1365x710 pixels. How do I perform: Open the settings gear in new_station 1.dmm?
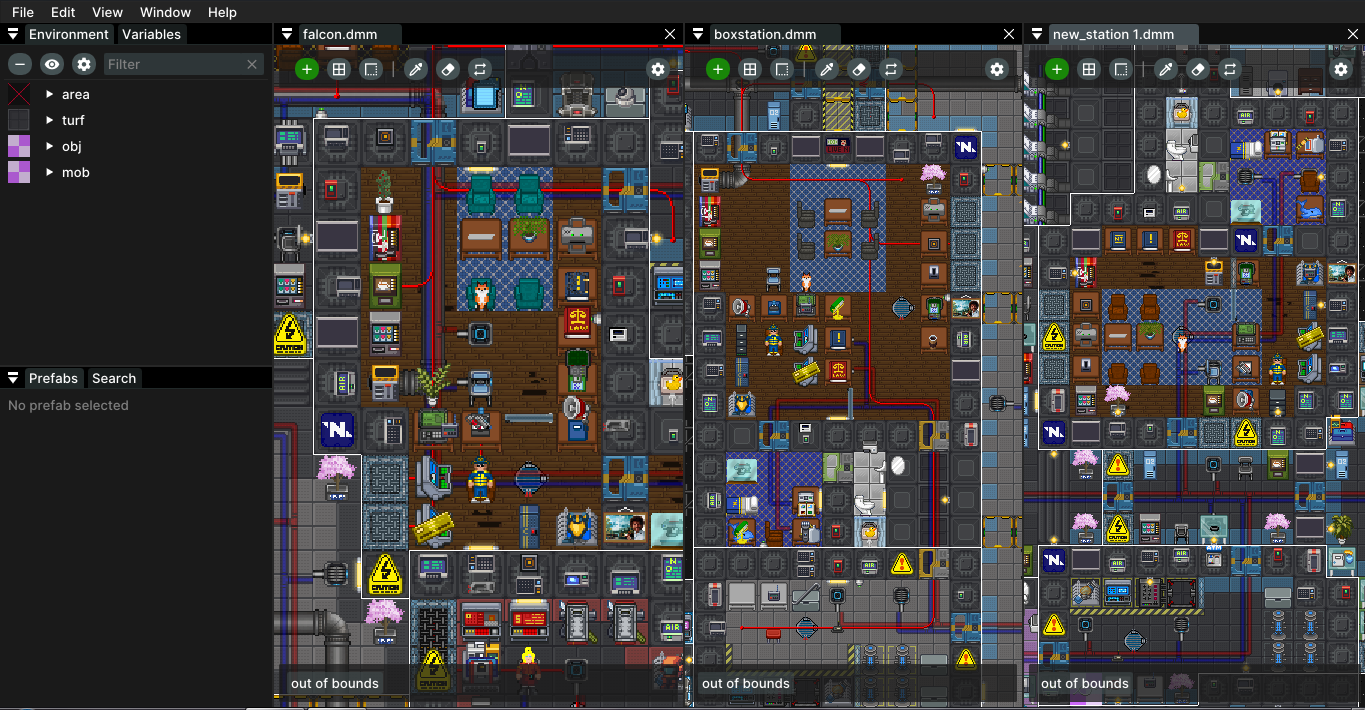click(x=1342, y=69)
